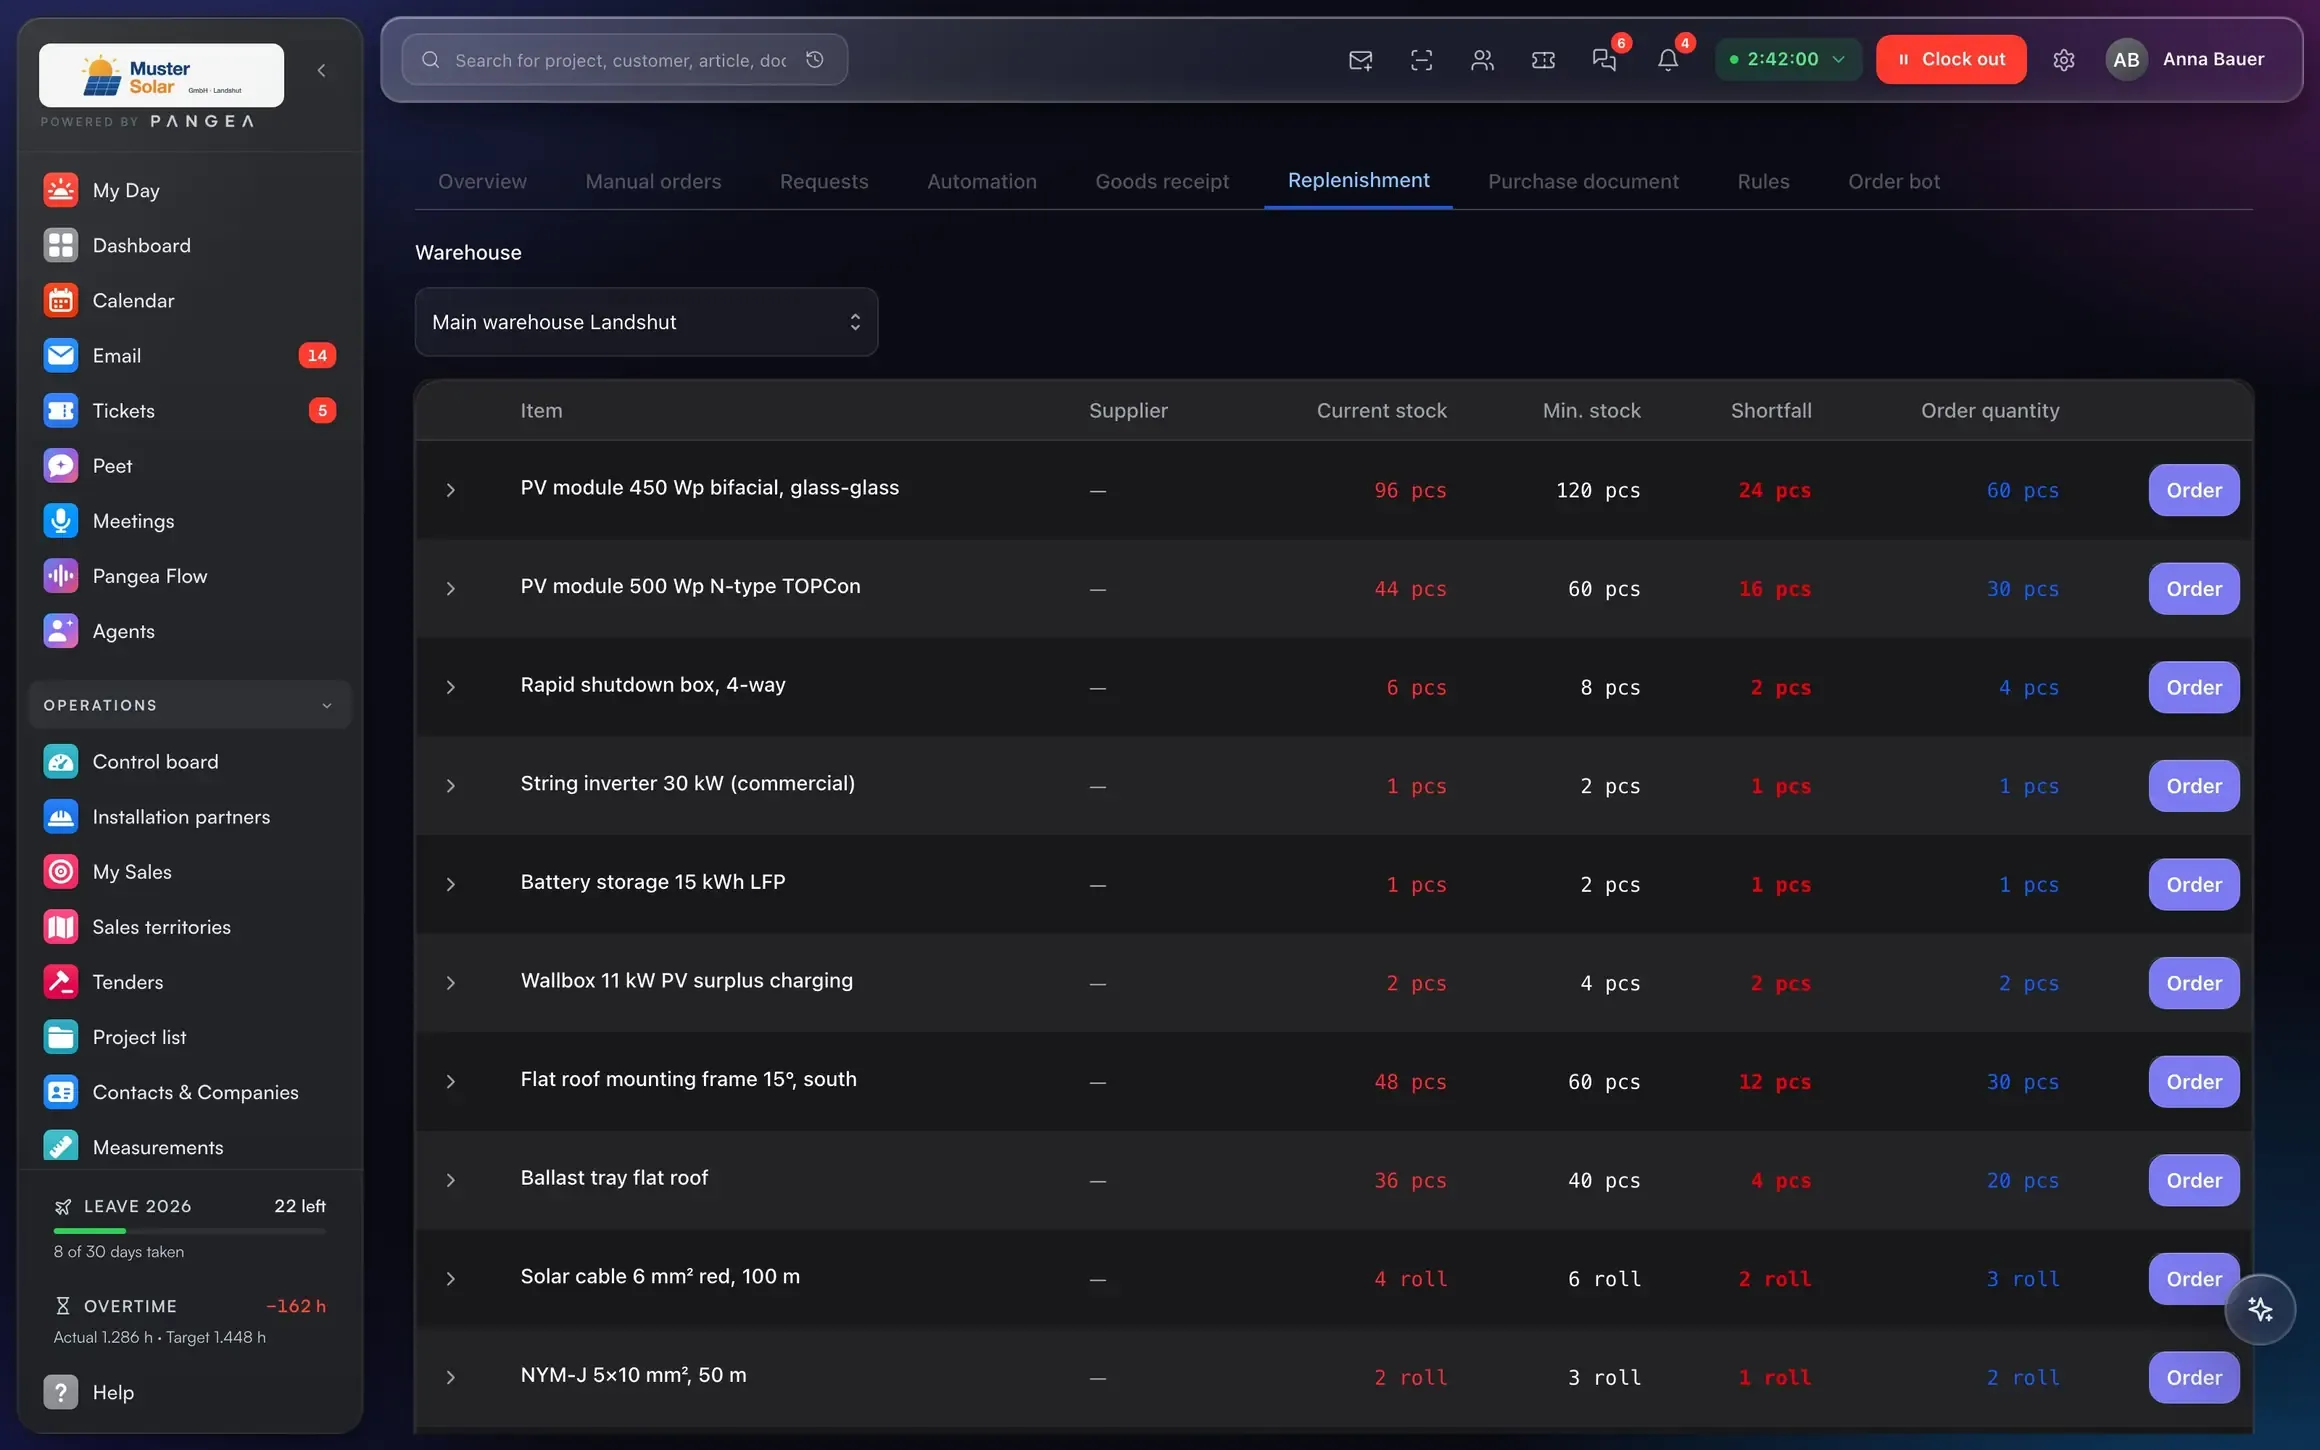Open the mail compose icon in top bar
This screenshot has width=2320, height=1450.
1360,60
